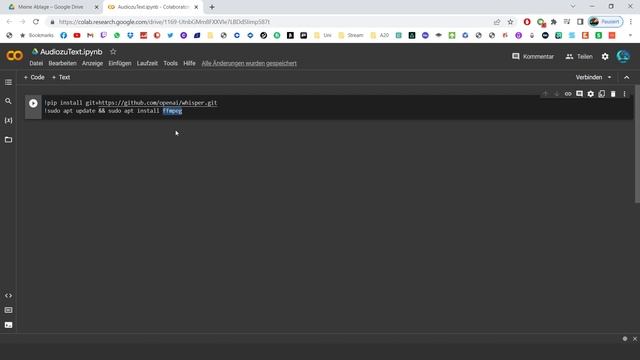The width and height of the screenshot is (640, 360).
Task: Open the Dropbox bookmark
Action: click(130, 36)
